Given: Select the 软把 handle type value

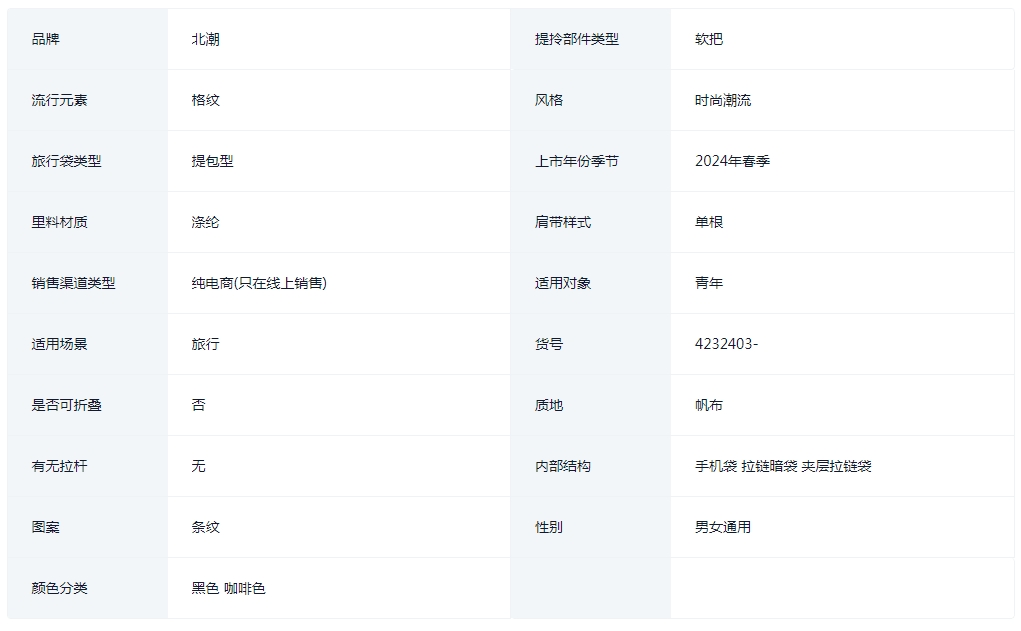Looking at the screenshot, I should click(x=708, y=39).
